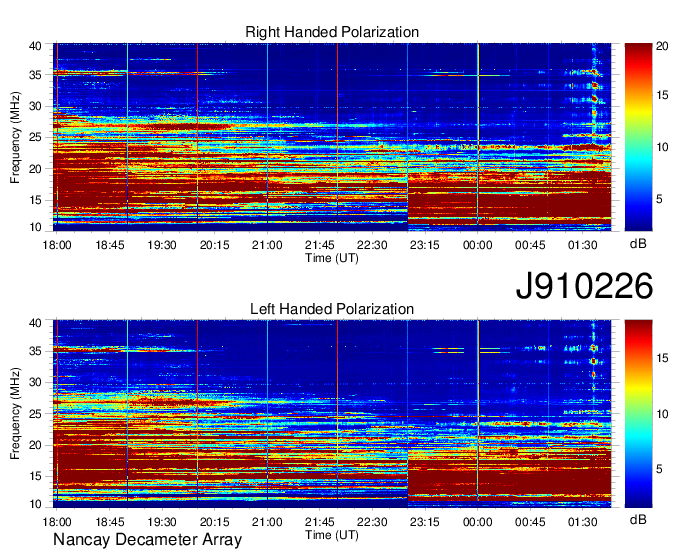The image size is (680, 552).
Task: Click the "00:00" time tick in Right Handed plot
Action: click(477, 245)
